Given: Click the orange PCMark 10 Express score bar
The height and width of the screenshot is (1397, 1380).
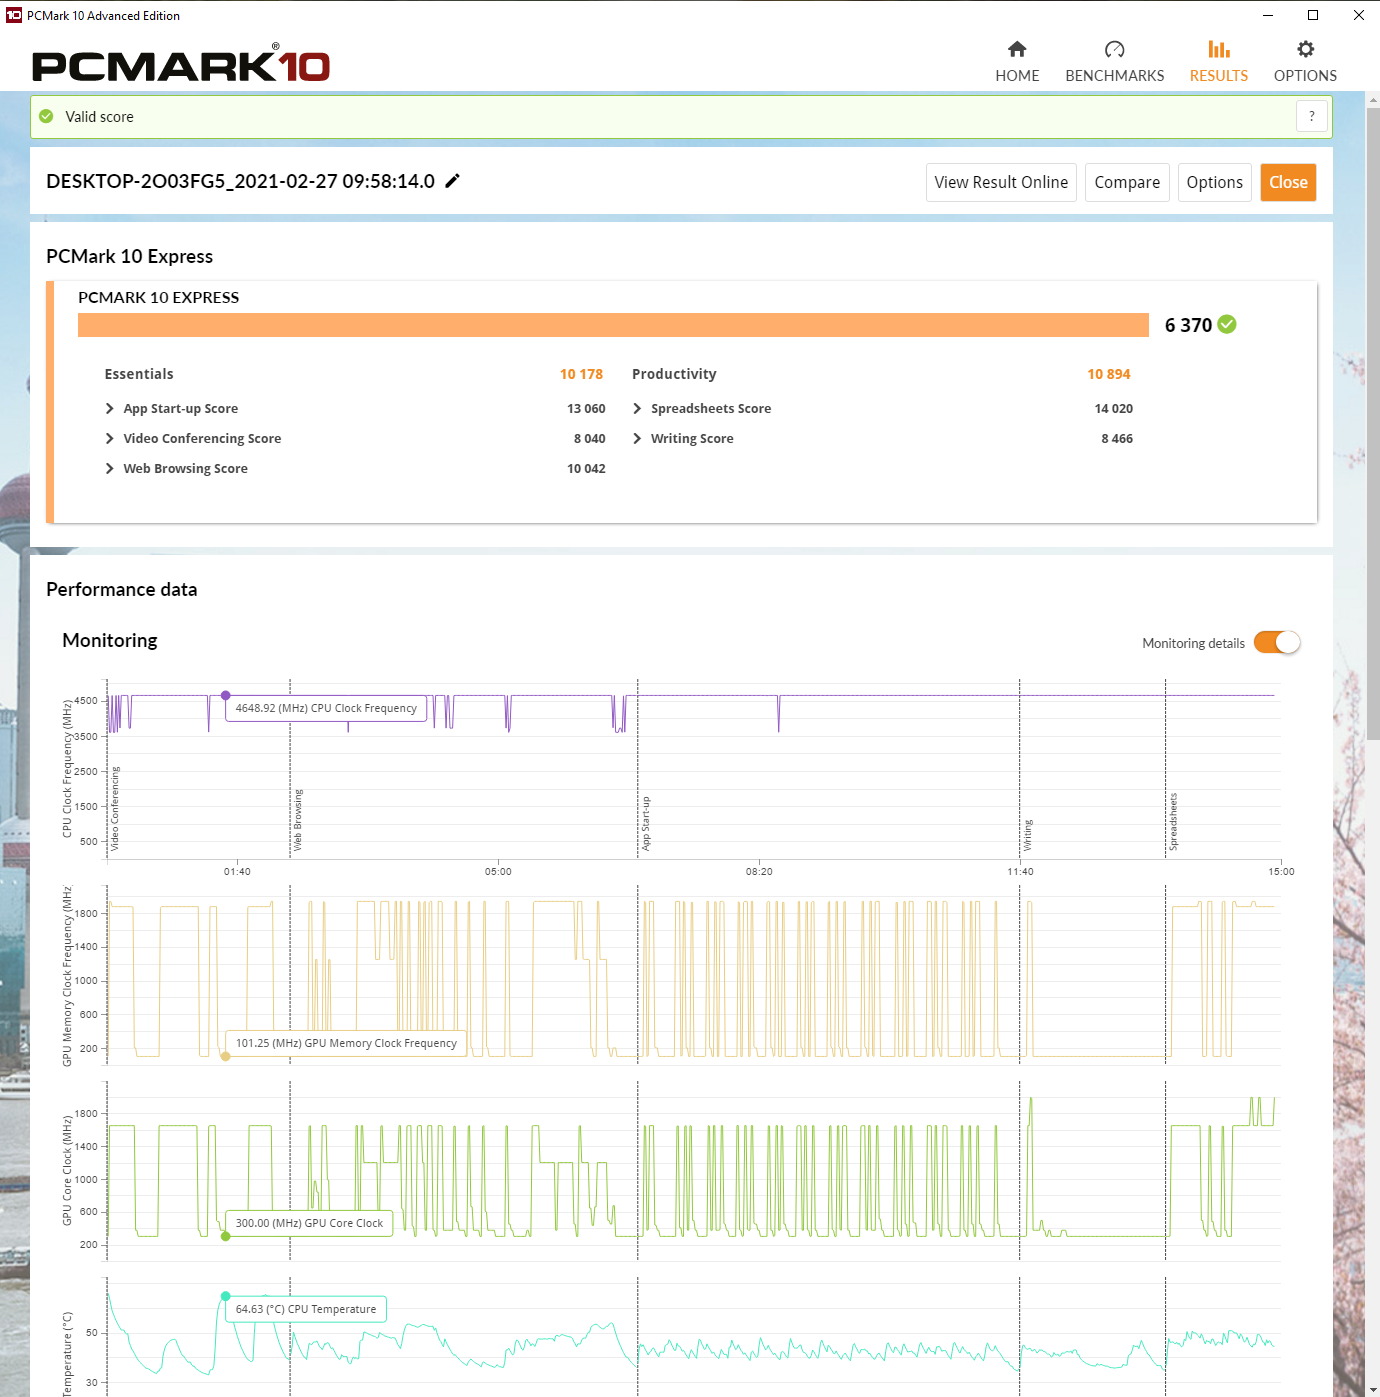Looking at the screenshot, I should [613, 325].
